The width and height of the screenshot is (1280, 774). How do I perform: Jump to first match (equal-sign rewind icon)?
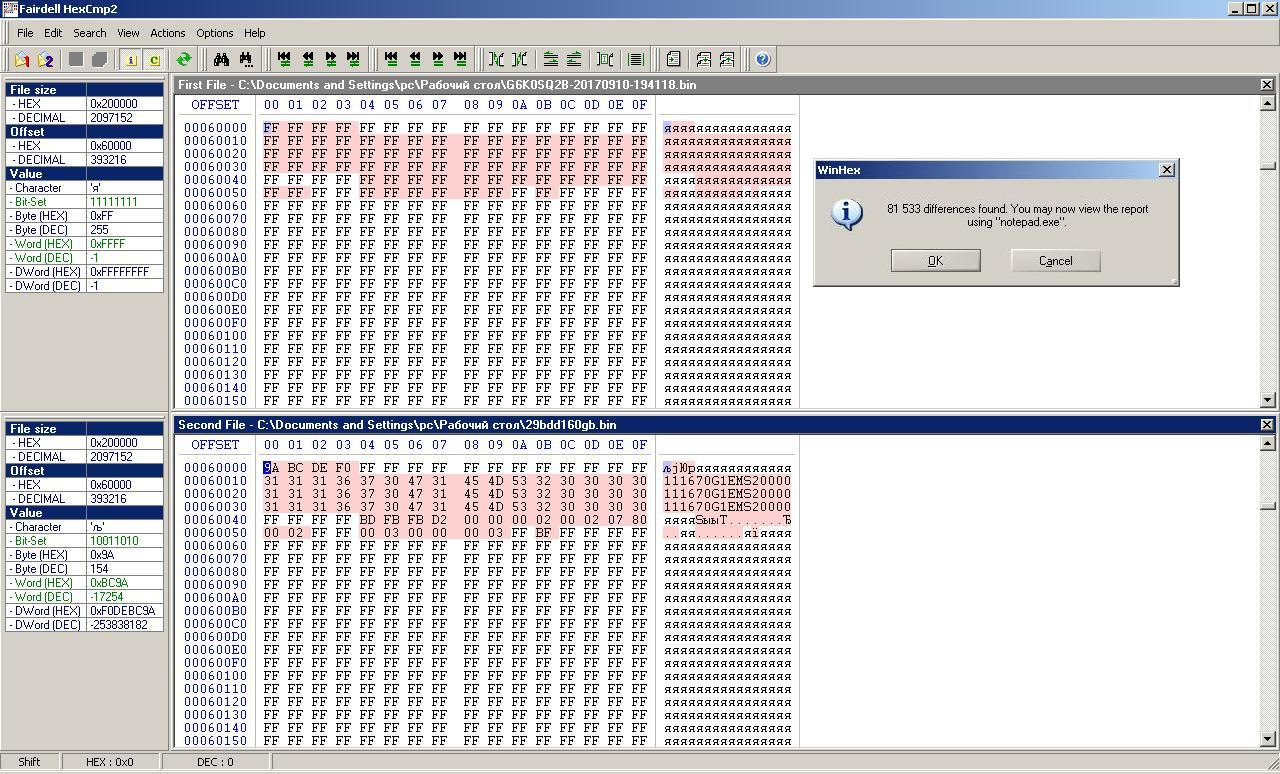pos(391,60)
